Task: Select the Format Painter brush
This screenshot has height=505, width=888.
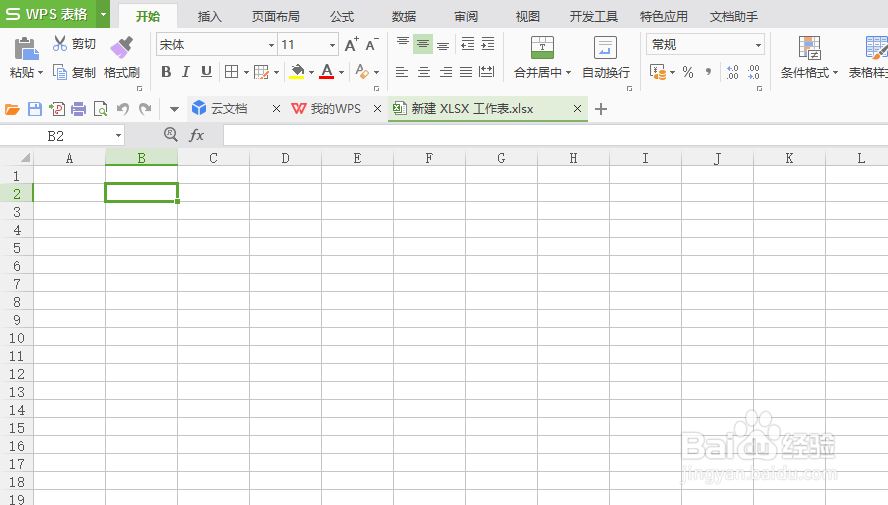Action: pos(122,48)
